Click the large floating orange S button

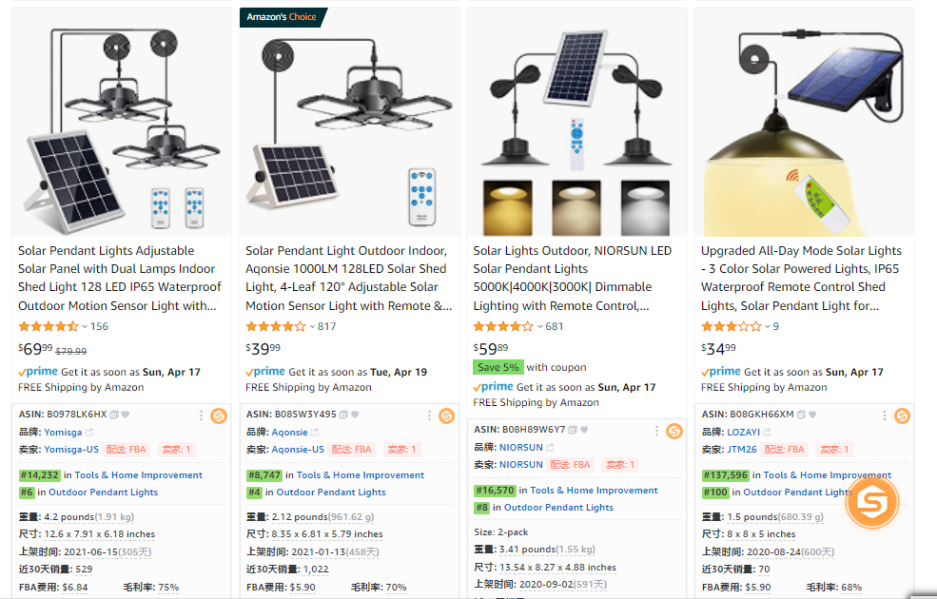(872, 502)
